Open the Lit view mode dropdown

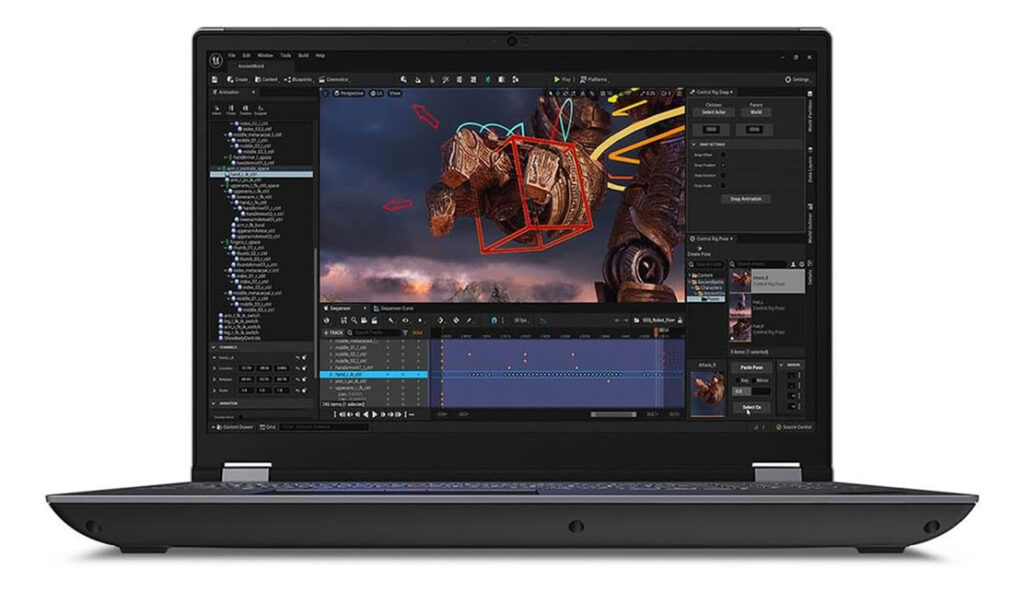(376, 93)
